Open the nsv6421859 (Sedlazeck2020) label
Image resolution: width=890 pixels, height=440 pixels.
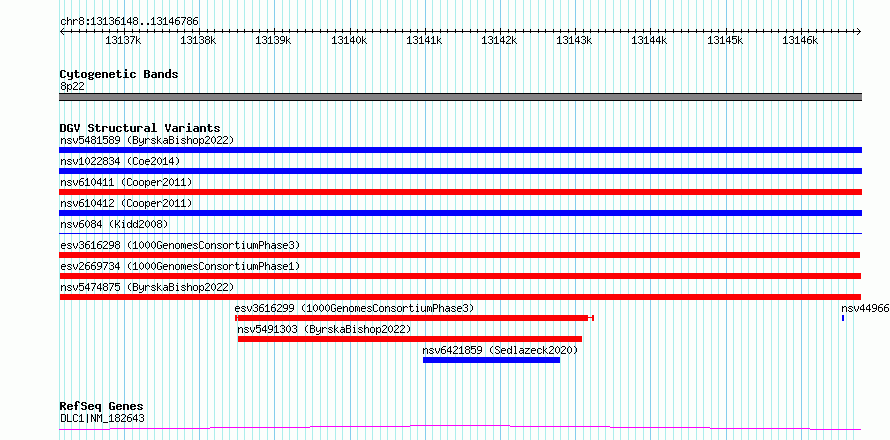pyautogui.click(x=500, y=350)
